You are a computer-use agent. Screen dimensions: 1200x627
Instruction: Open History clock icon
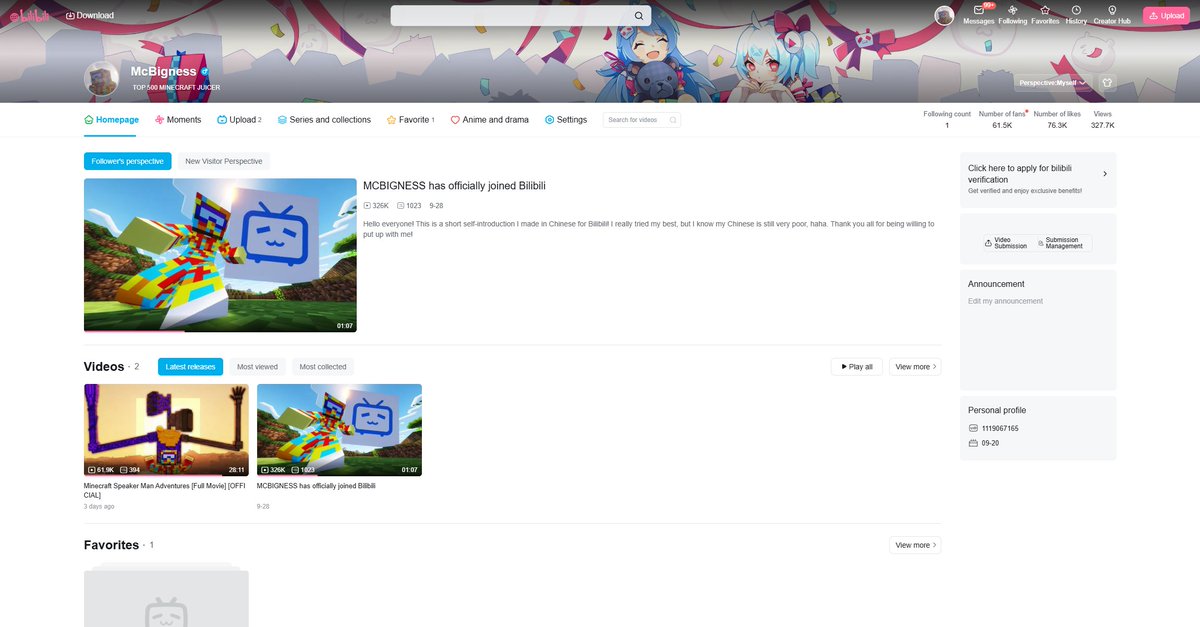pos(1076,10)
